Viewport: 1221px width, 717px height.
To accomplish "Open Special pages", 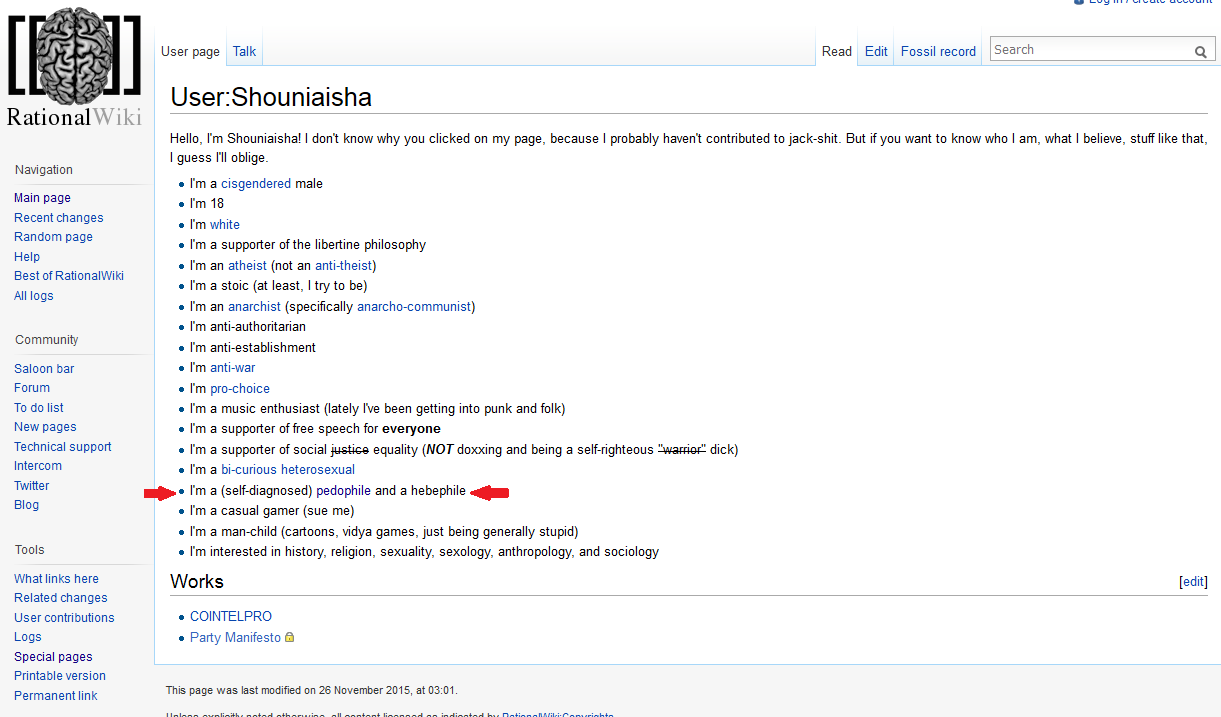I will (x=53, y=657).
